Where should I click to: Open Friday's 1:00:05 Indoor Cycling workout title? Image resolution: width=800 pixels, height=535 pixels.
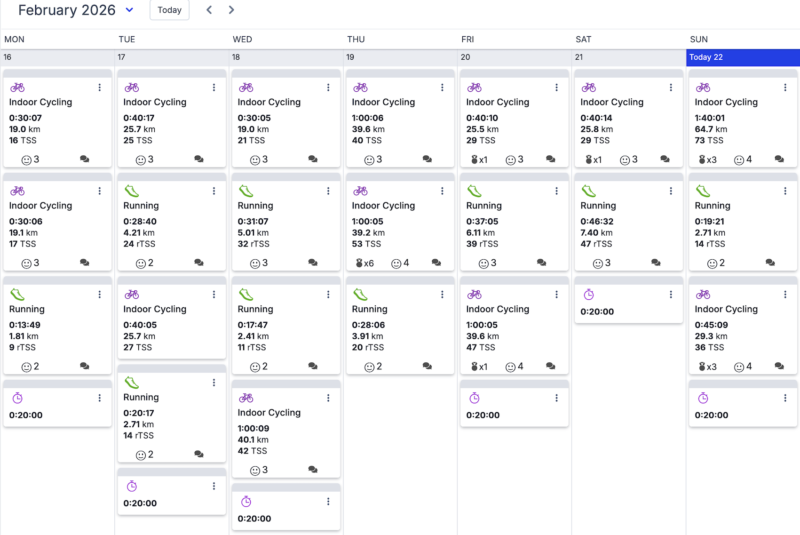(498, 309)
